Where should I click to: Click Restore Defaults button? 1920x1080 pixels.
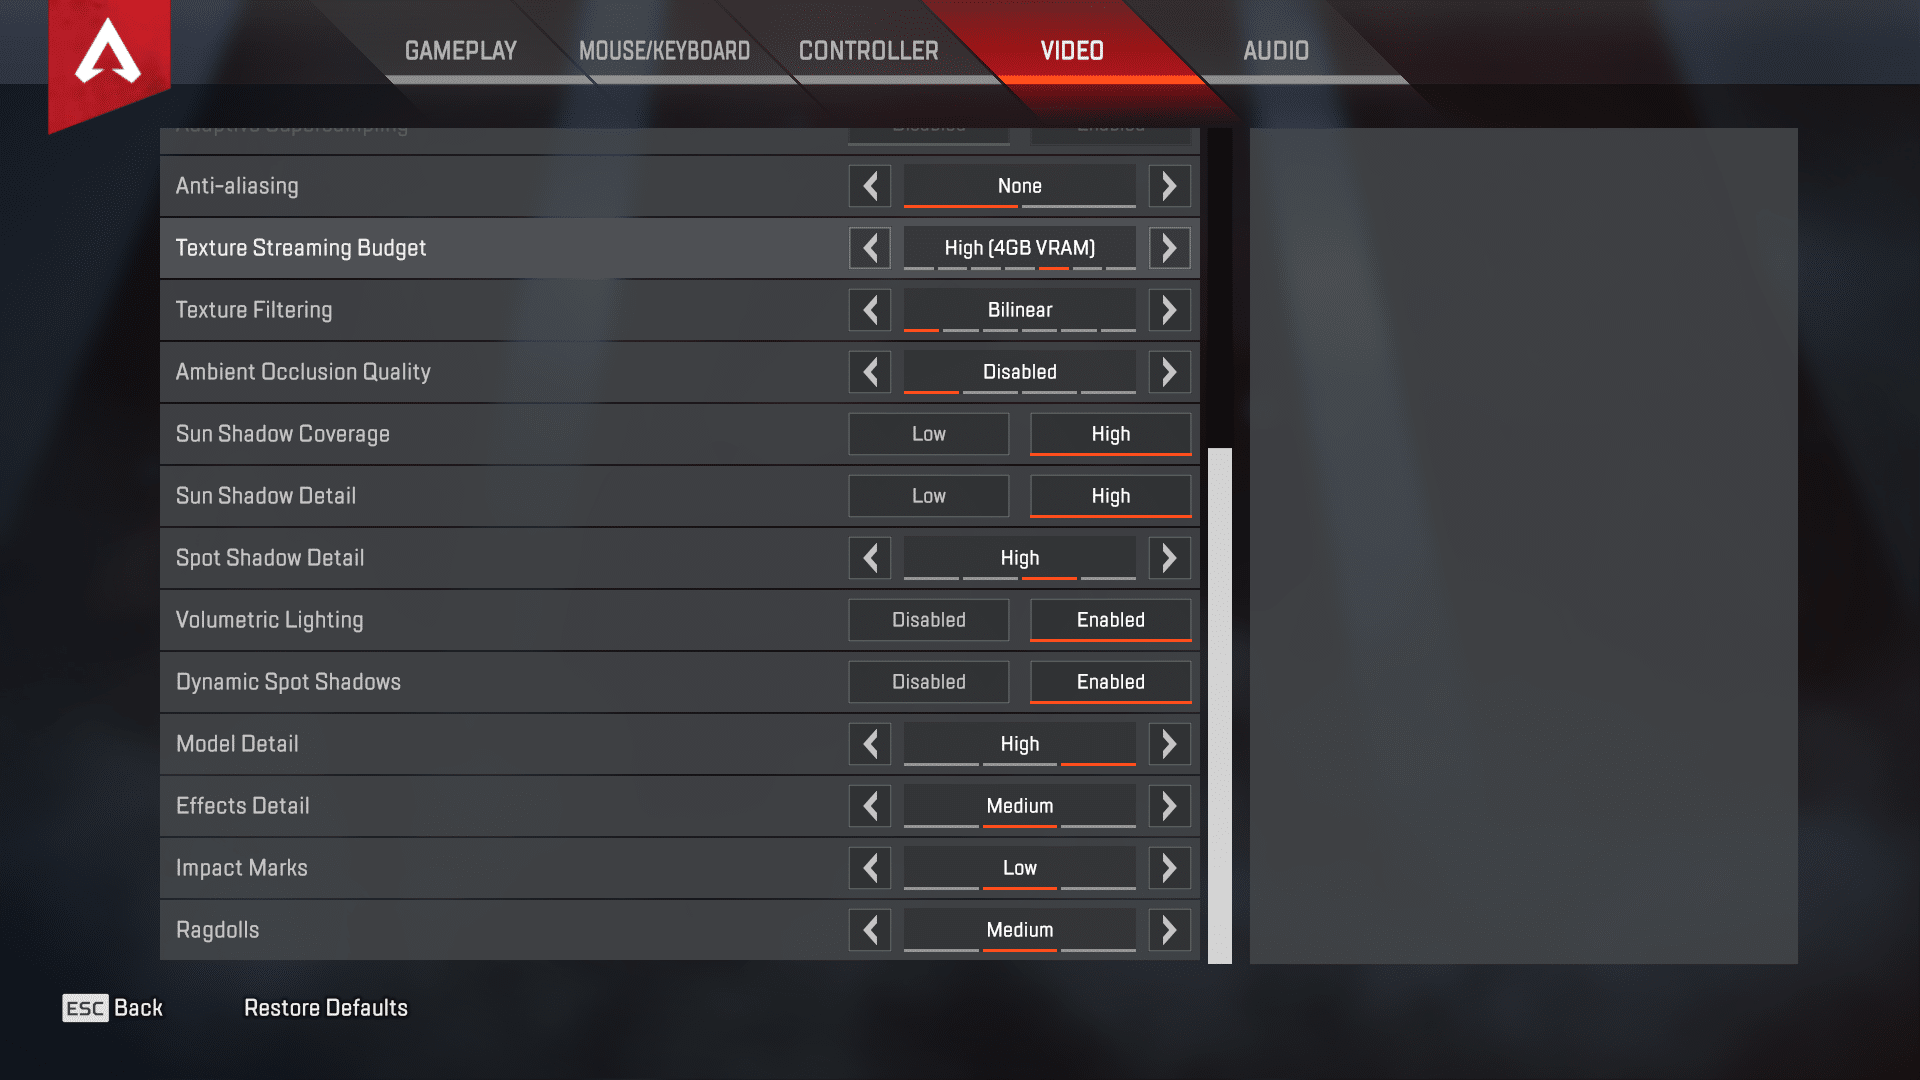[x=324, y=1007]
